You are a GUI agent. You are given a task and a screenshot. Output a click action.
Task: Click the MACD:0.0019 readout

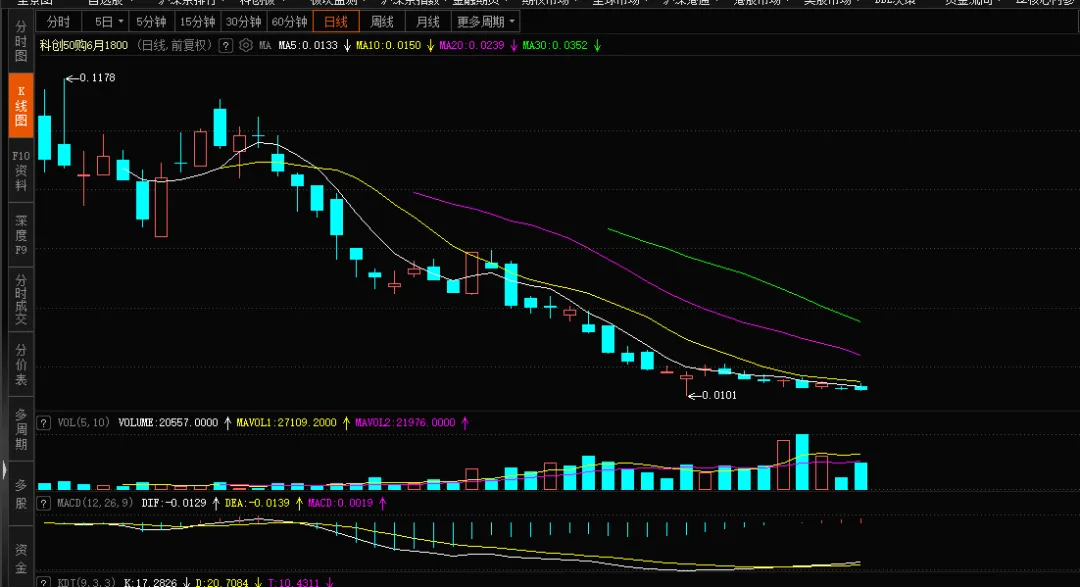pyautogui.click(x=340, y=503)
